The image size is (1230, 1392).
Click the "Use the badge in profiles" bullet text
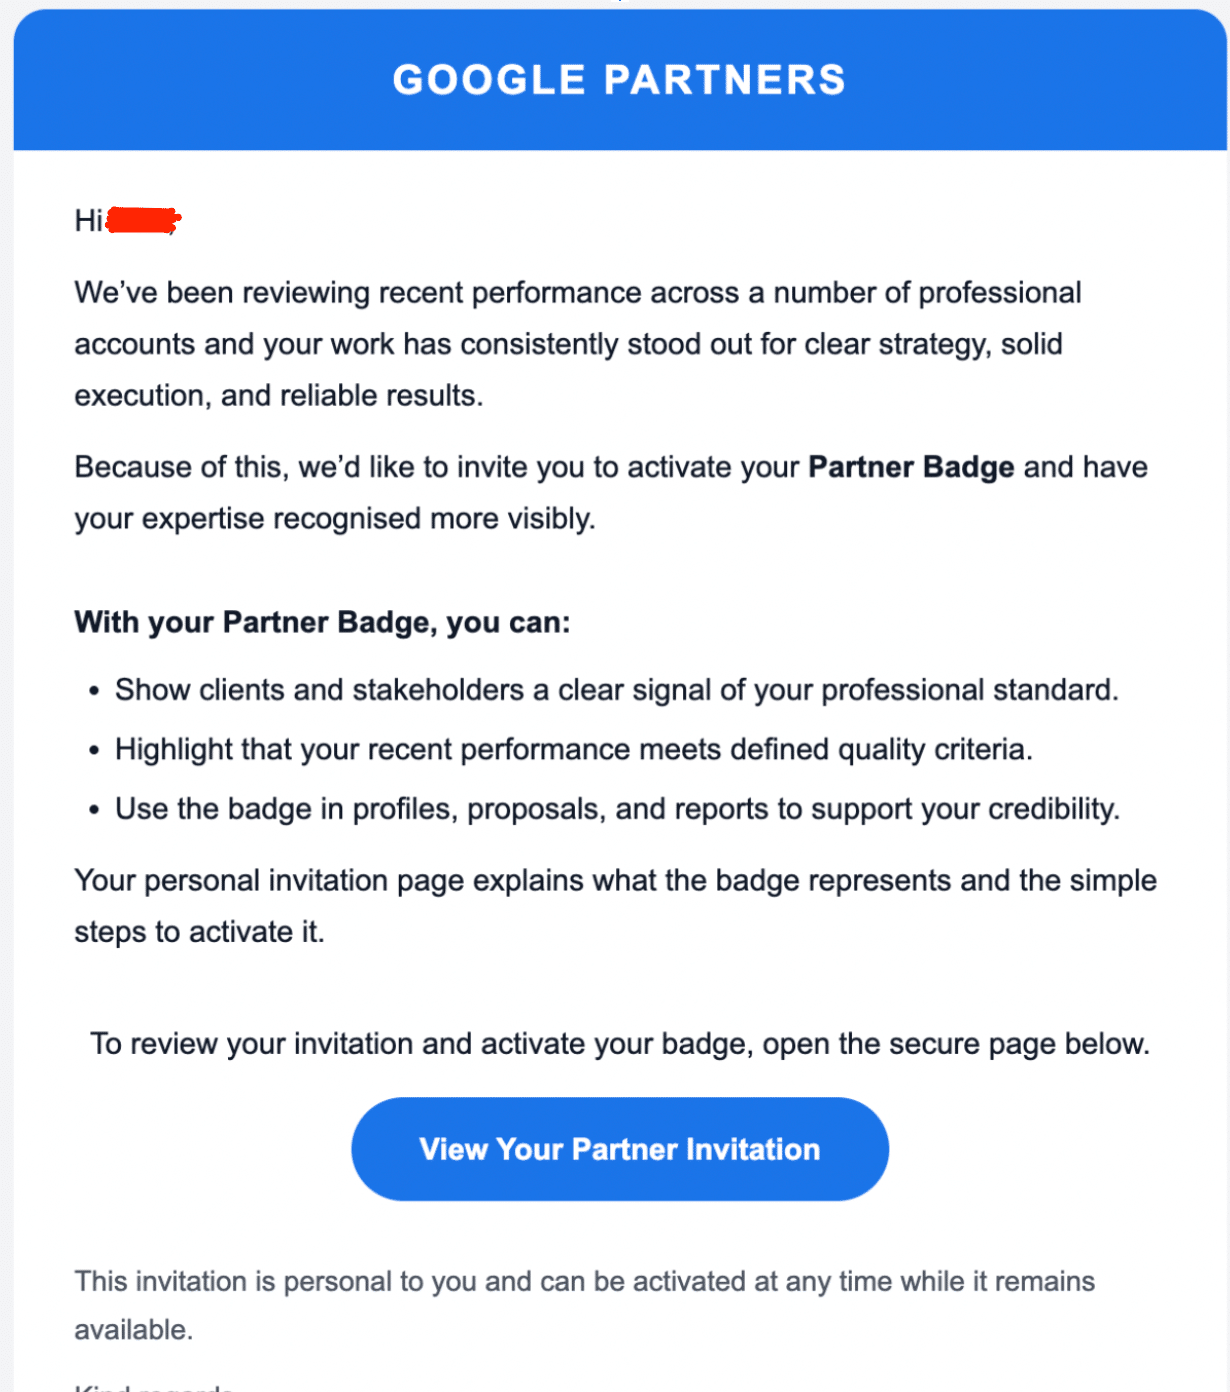[617, 808]
